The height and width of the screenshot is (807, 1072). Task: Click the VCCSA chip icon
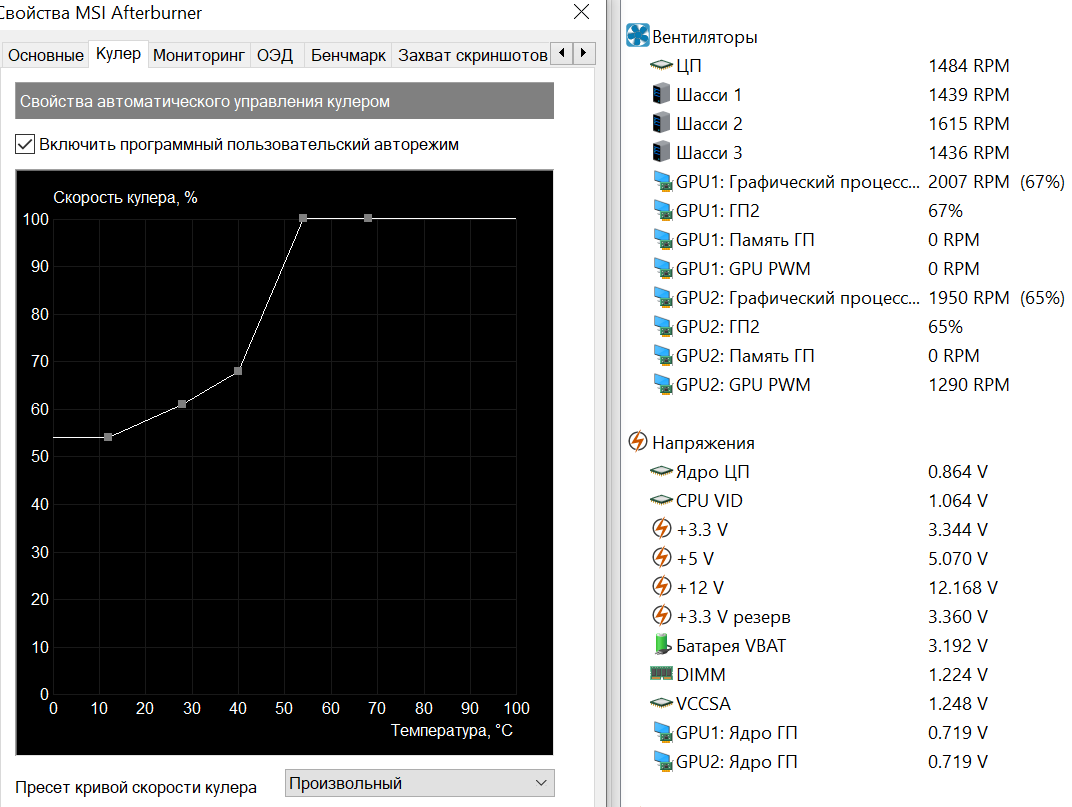tap(661, 702)
